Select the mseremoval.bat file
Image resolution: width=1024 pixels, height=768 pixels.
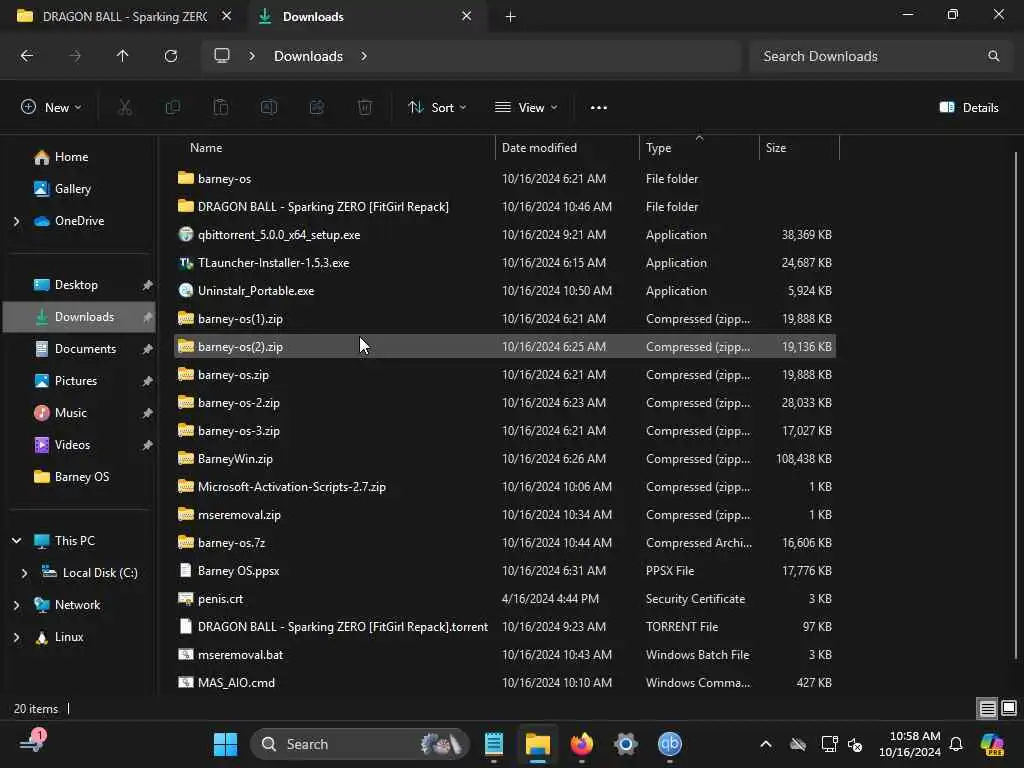505,655
